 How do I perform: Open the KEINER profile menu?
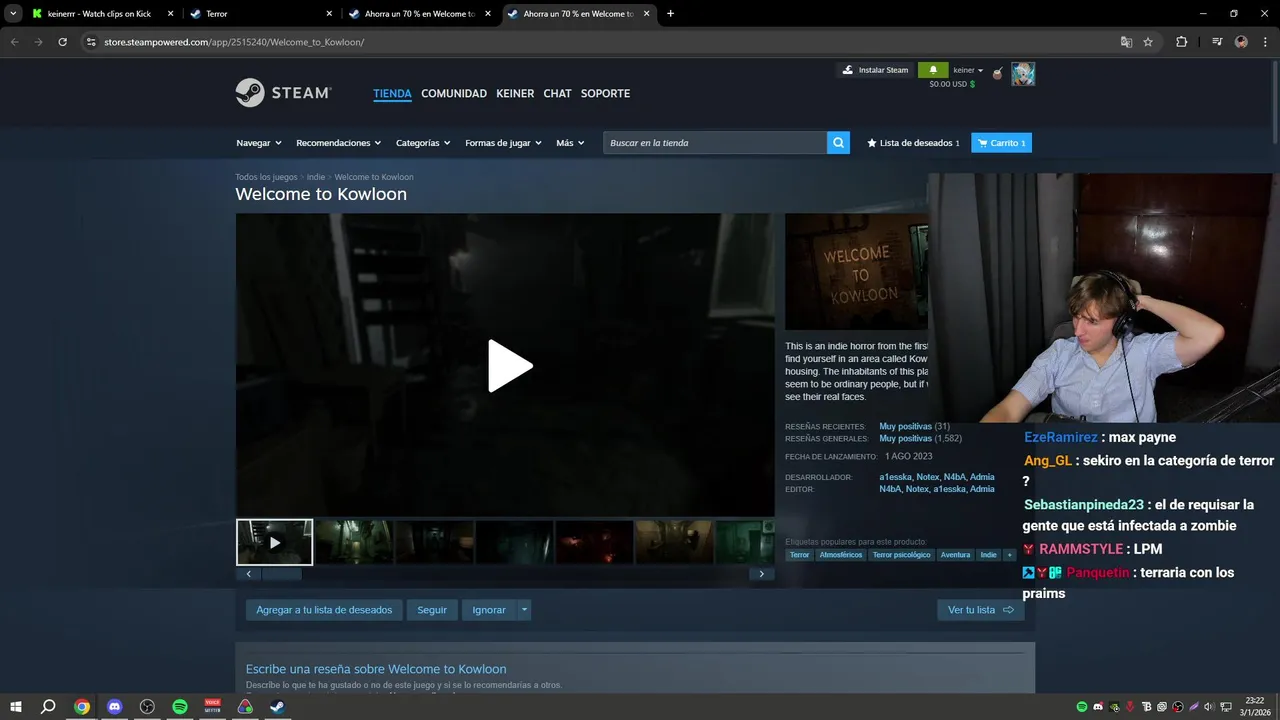[x=515, y=93]
